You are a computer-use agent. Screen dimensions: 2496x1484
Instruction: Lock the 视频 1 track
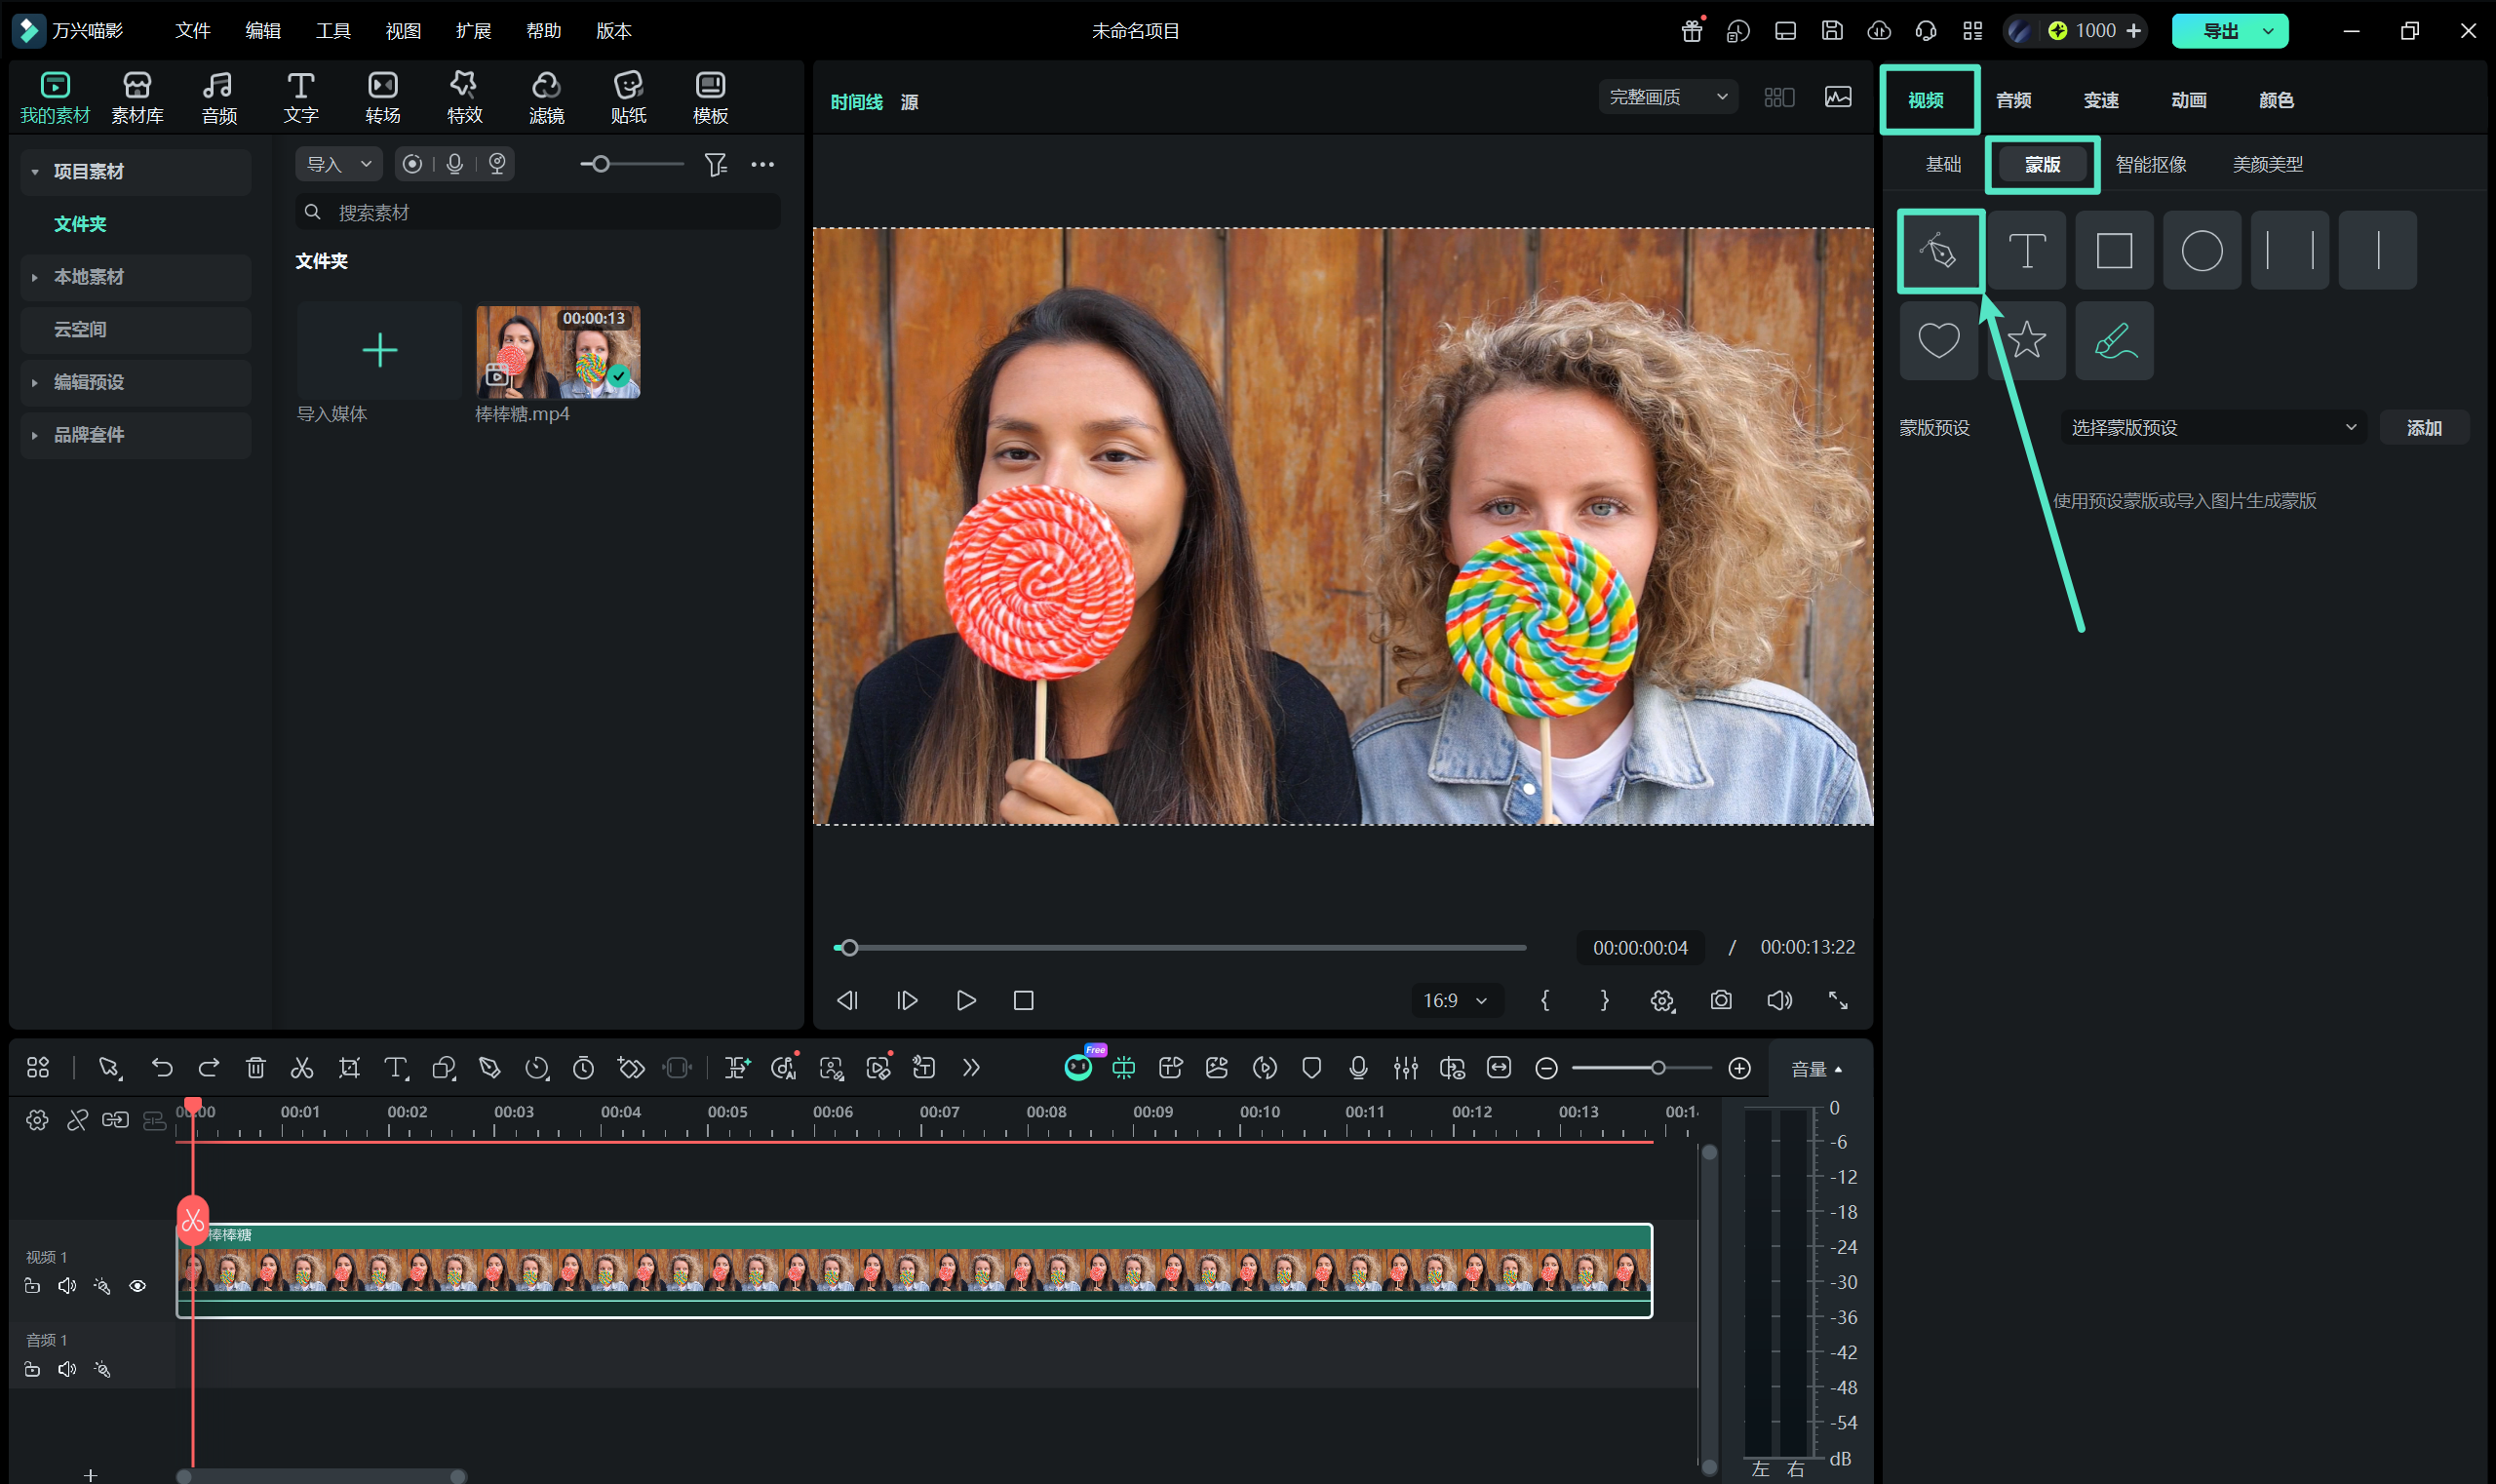click(x=32, y=1286)
